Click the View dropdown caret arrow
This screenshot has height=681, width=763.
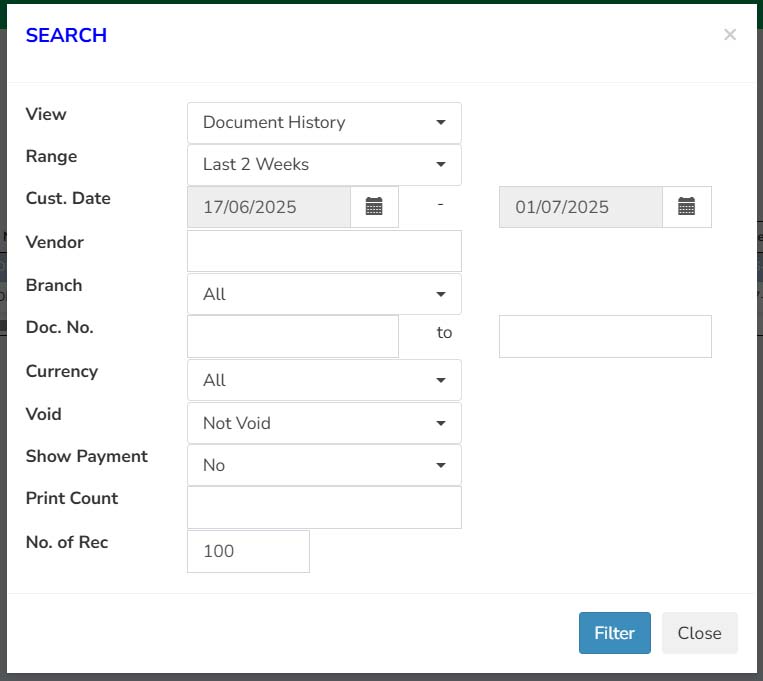coord(441,122)
